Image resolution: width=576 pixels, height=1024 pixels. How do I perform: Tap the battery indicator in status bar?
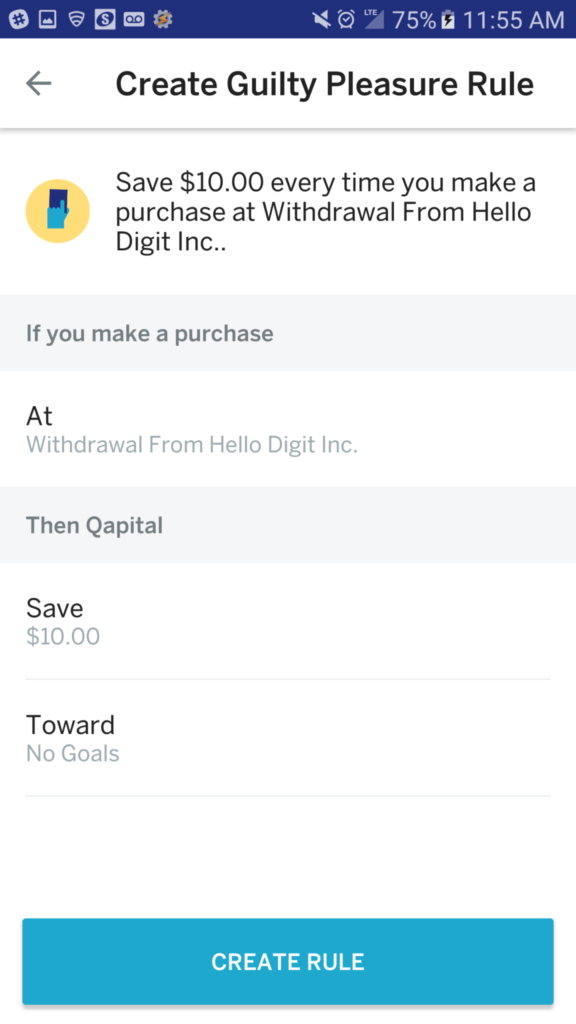(x=448, y=20)
